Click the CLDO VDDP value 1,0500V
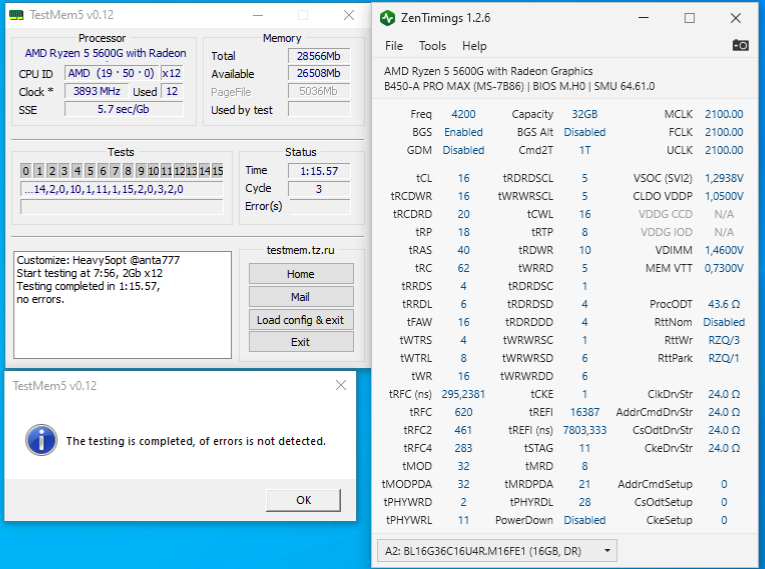 pos(724,196)
